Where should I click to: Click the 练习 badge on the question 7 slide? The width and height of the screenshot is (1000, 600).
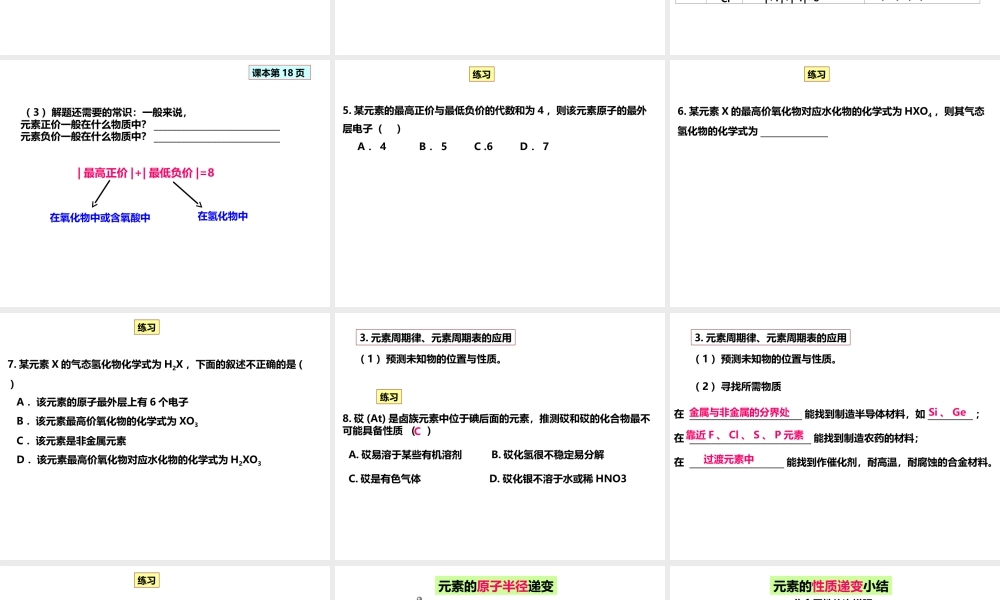tap(146, 326)
